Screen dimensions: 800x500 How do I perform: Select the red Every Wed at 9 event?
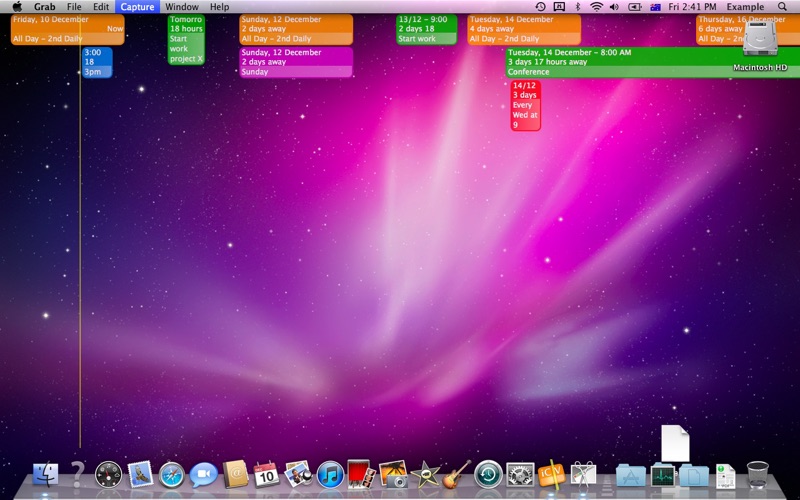click(526, 105)
